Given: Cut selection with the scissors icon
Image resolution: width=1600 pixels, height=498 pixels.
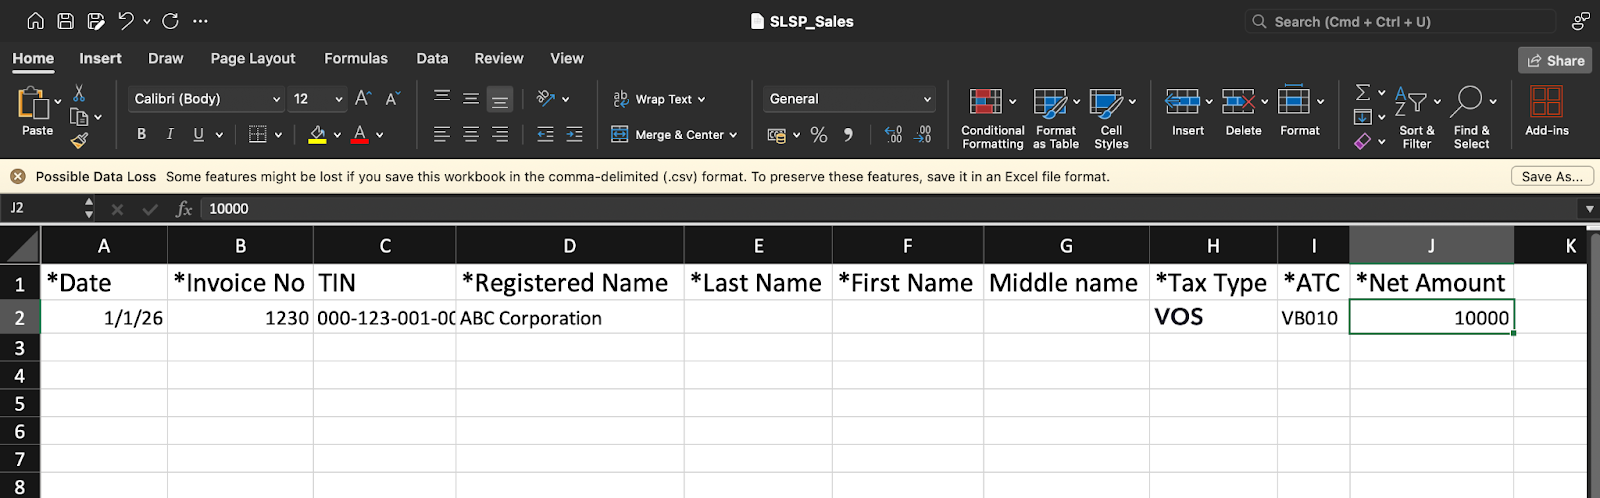Looking at the screenshot, I should point(79,93).
